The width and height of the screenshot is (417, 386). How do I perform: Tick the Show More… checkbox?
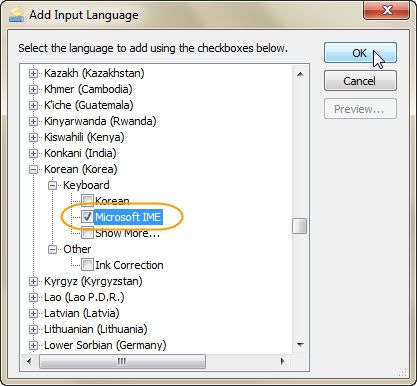(87, 233)
